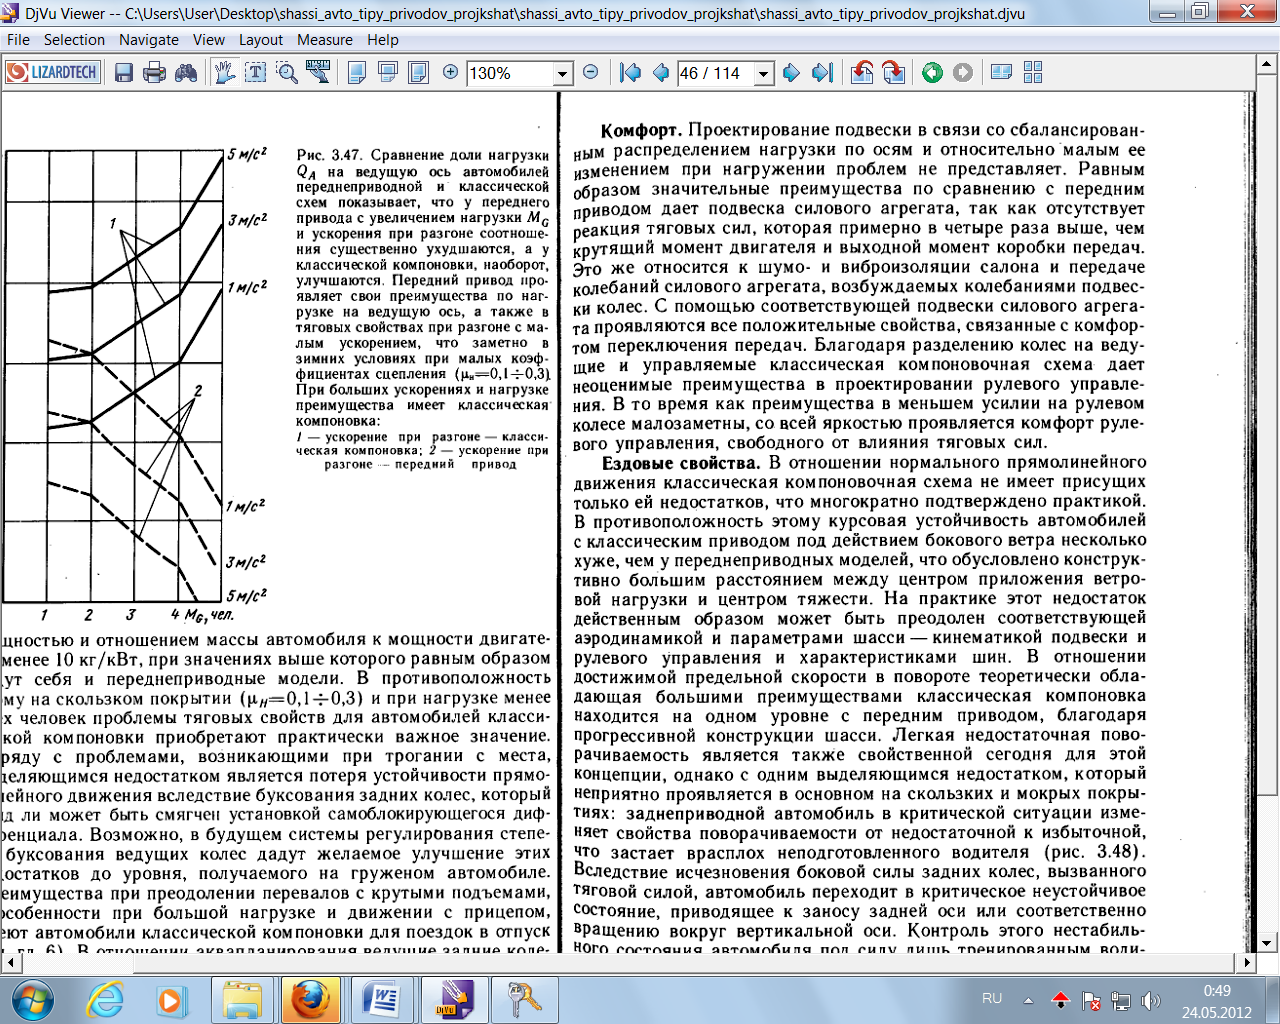
Task: Switch to continuous page layout icon
Action: 388,72
